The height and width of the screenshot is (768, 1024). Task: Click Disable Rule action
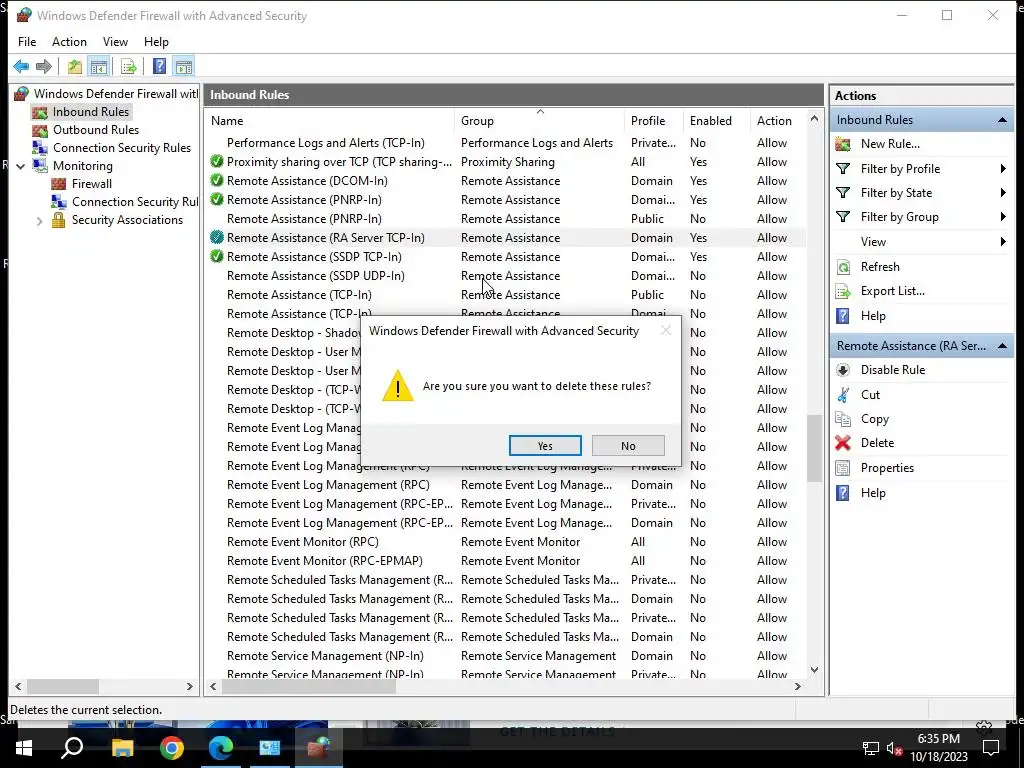coord(893,370)
